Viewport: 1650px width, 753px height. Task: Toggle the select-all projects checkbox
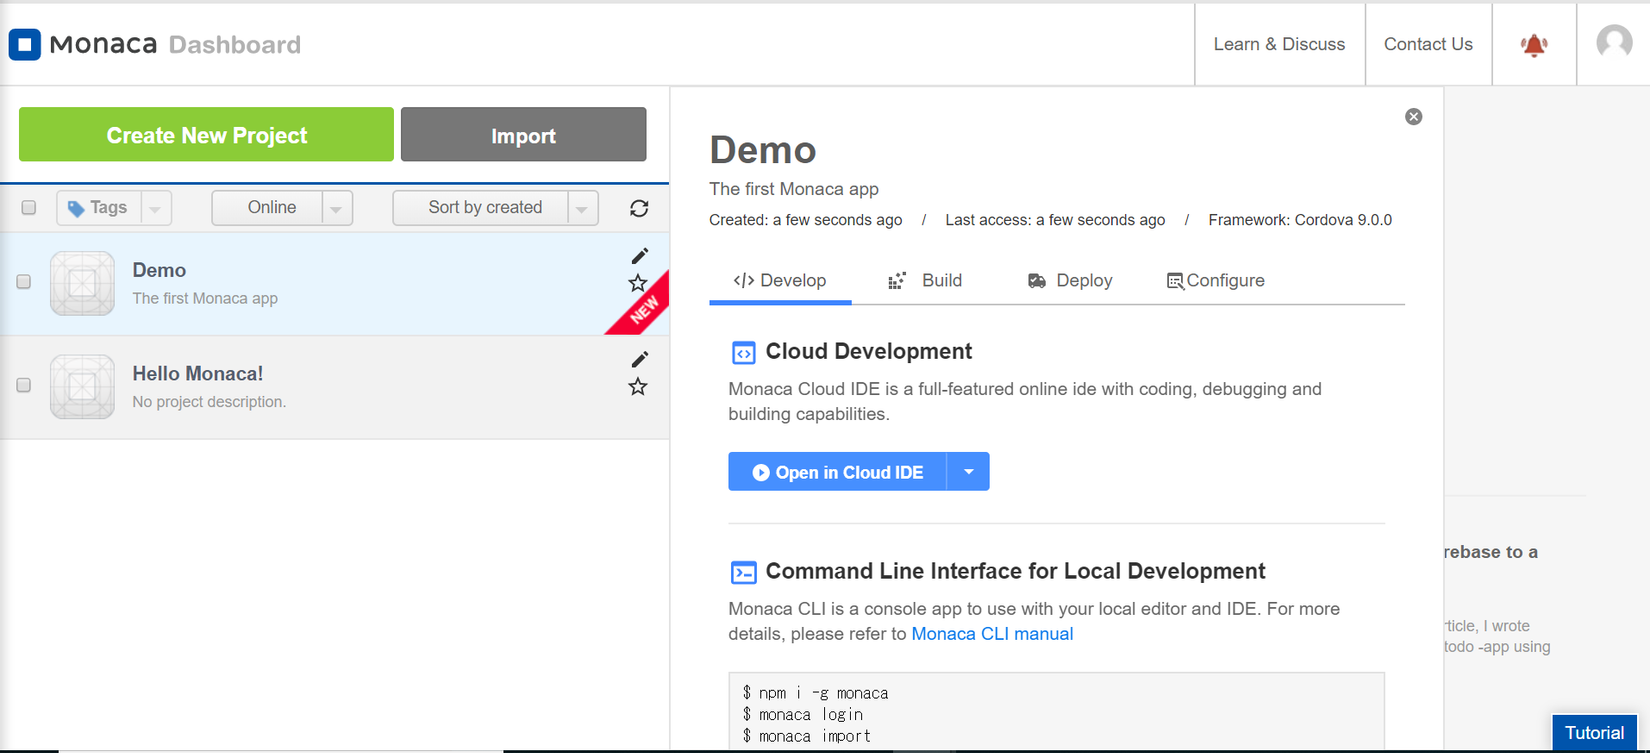tap(29, 208)
